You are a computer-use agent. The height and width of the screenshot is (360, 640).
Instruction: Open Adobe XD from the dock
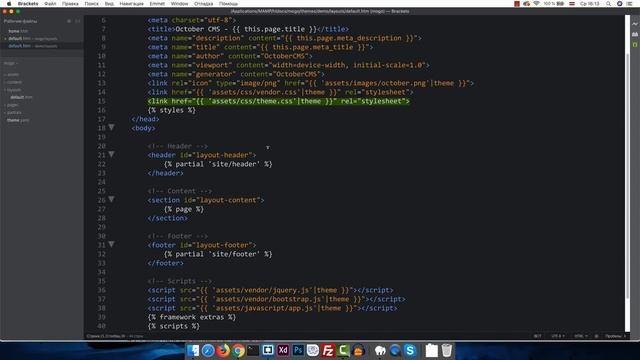[283, 351]
